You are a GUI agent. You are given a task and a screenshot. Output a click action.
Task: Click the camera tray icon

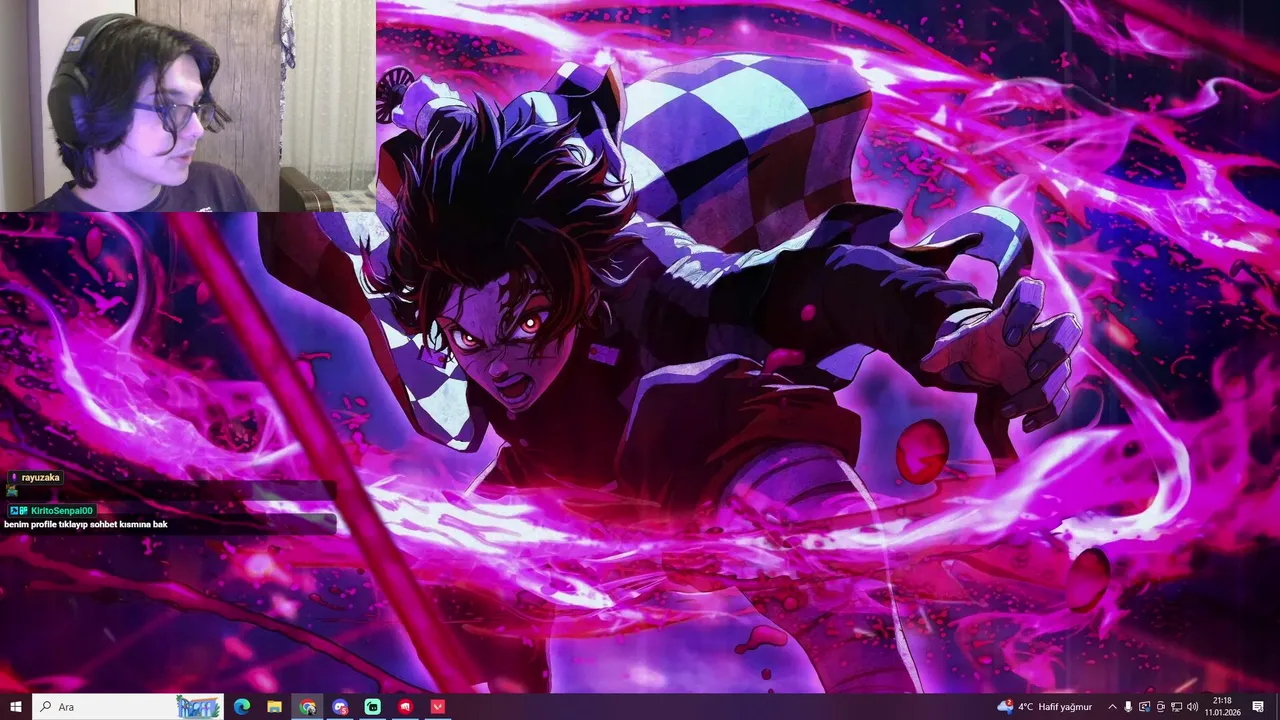tap(1161, 707)
